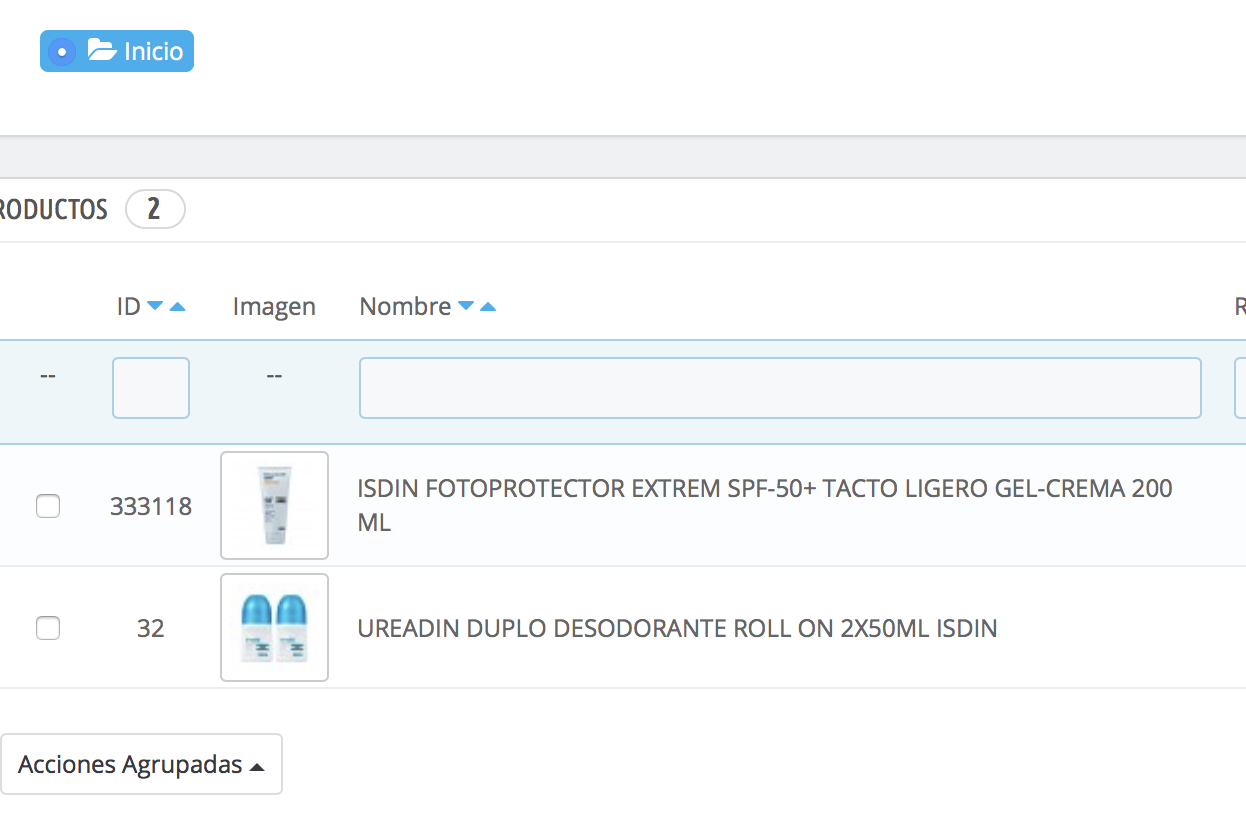Click the products count badge showing 2
Viewport: 1246px width, 830px height.
155,210
